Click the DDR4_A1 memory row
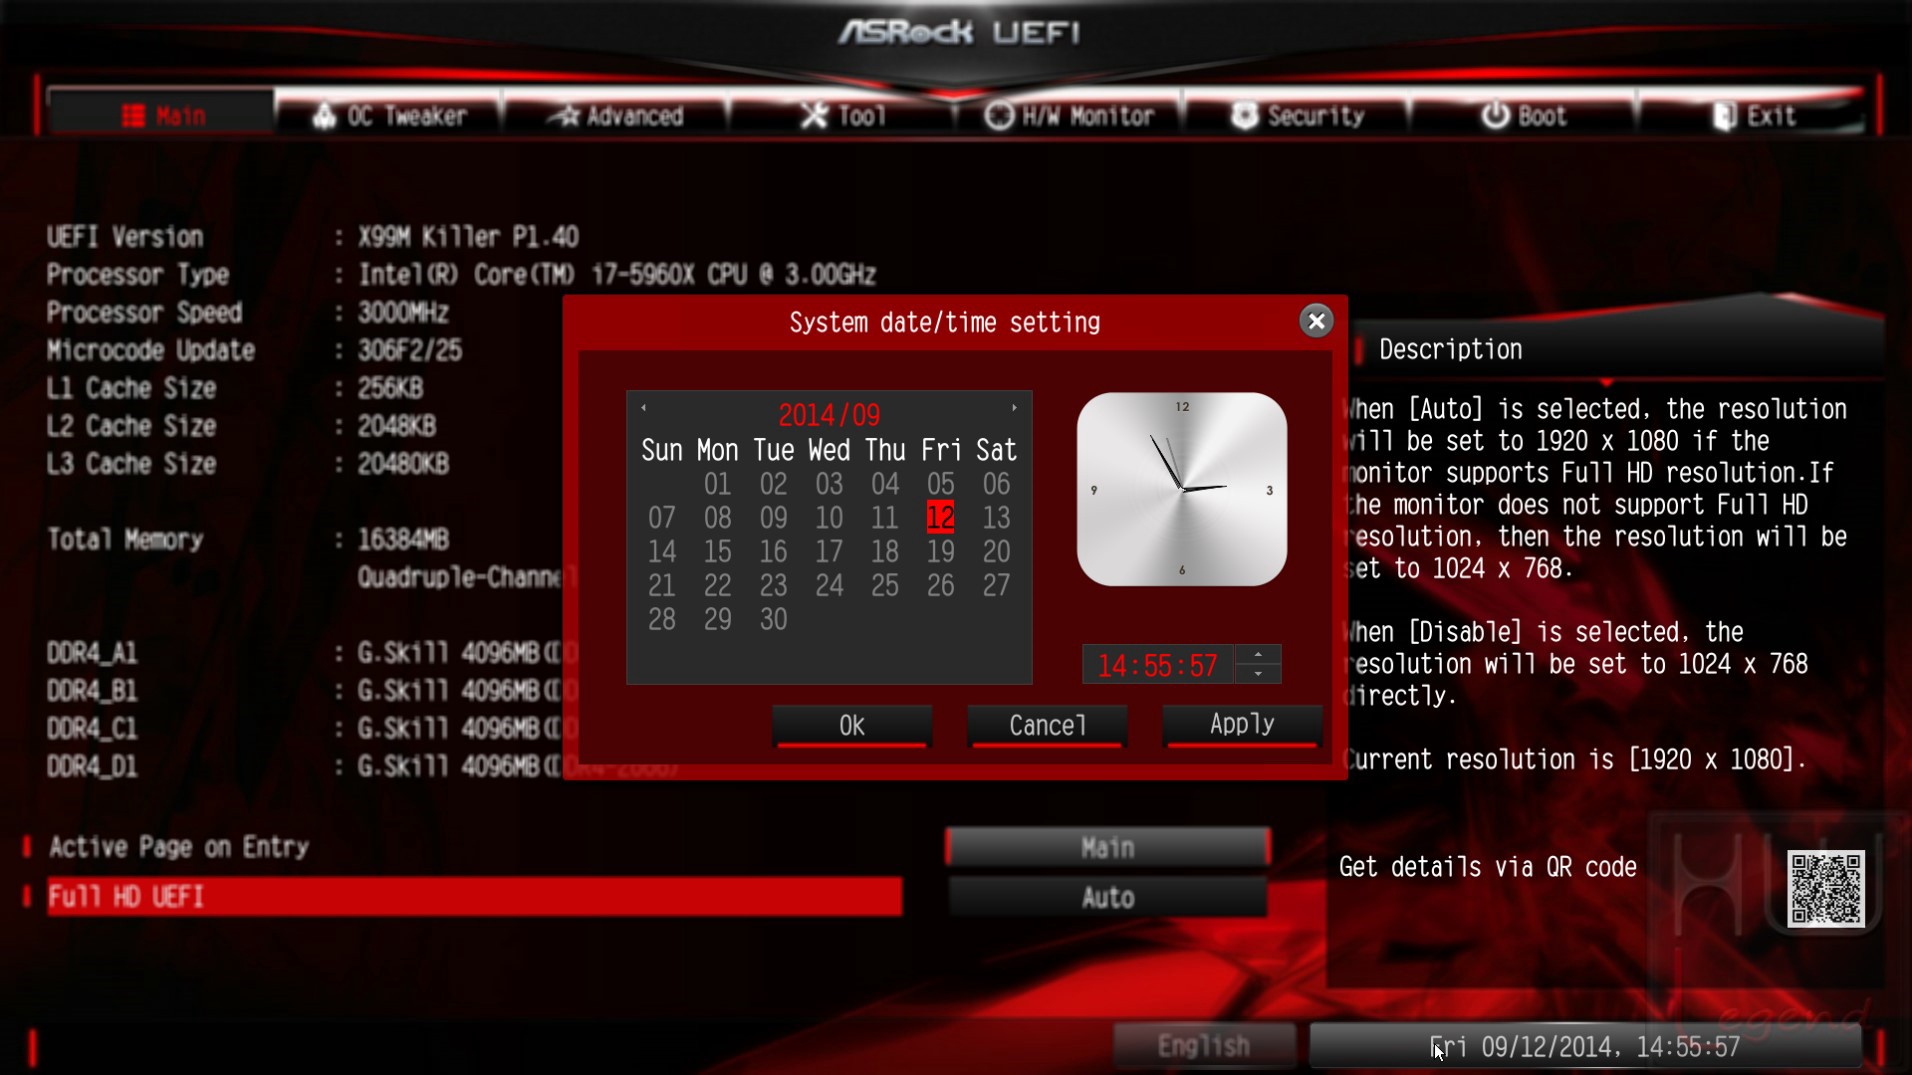1912x1075 pixels. tap(313, 653)
